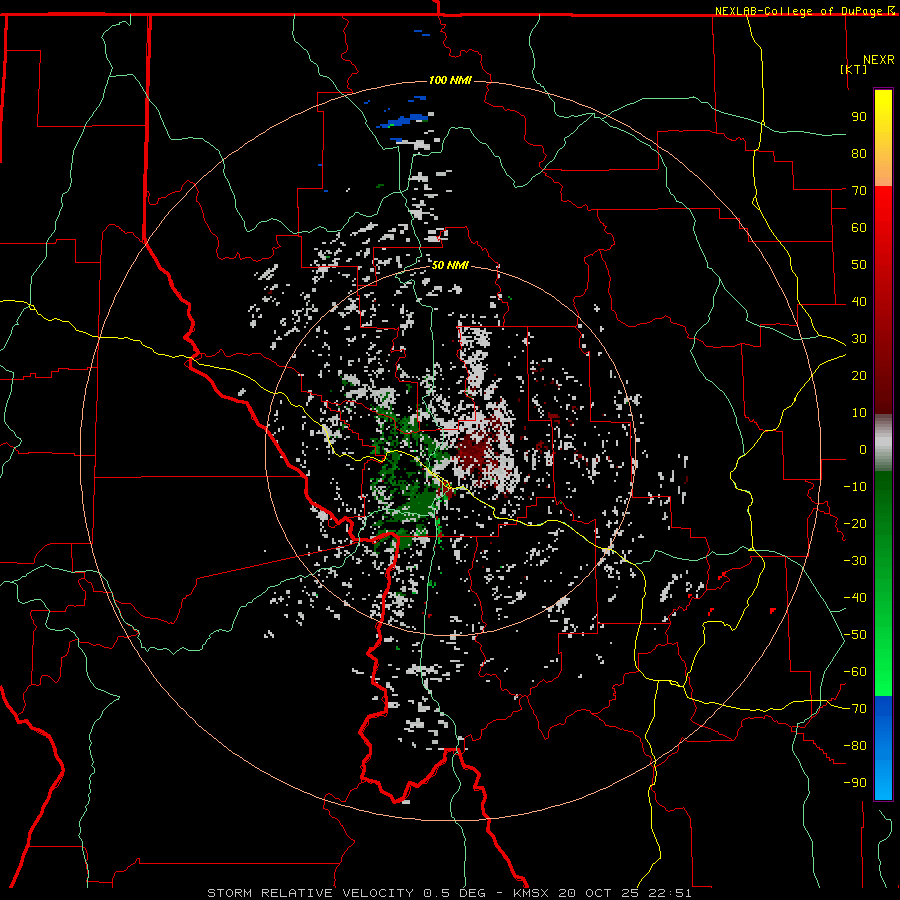Select the positive 50 scale value
This screenshot has height=900, width=900.
pyautogui.click(x=859, y=265)
